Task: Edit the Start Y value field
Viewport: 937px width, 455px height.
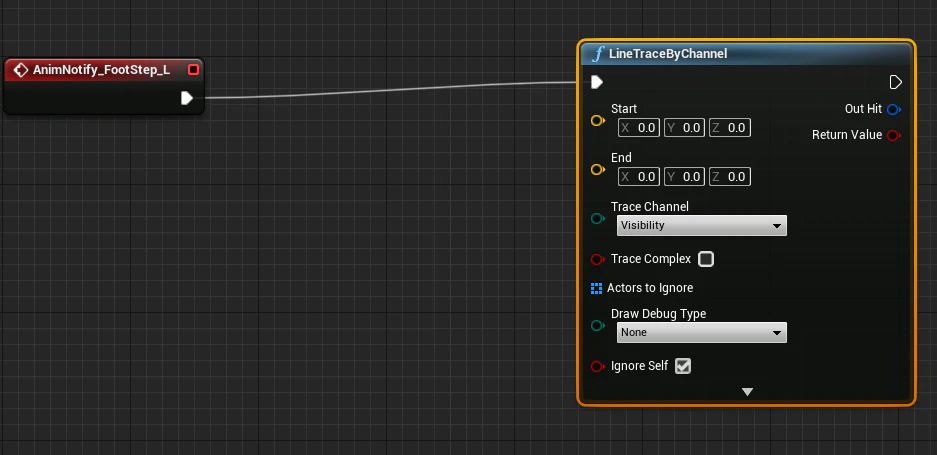Action: coord(684,128)
